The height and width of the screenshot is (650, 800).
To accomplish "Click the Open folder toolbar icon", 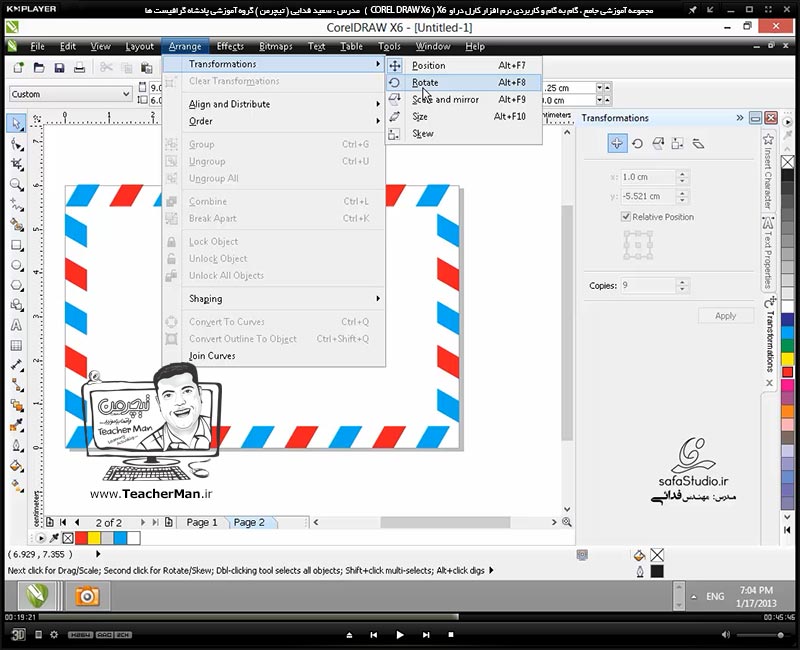I will [x=39, y=67].
